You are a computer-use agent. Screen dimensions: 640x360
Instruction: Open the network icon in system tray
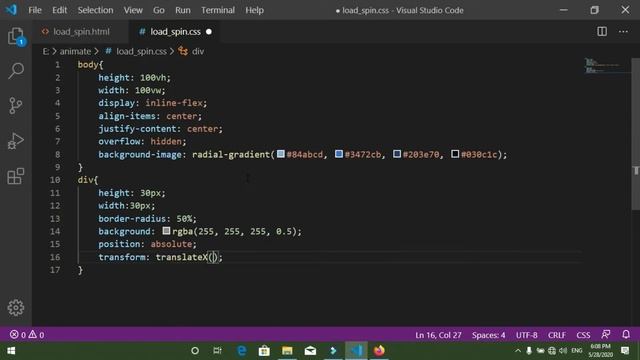tap(552, 351)
